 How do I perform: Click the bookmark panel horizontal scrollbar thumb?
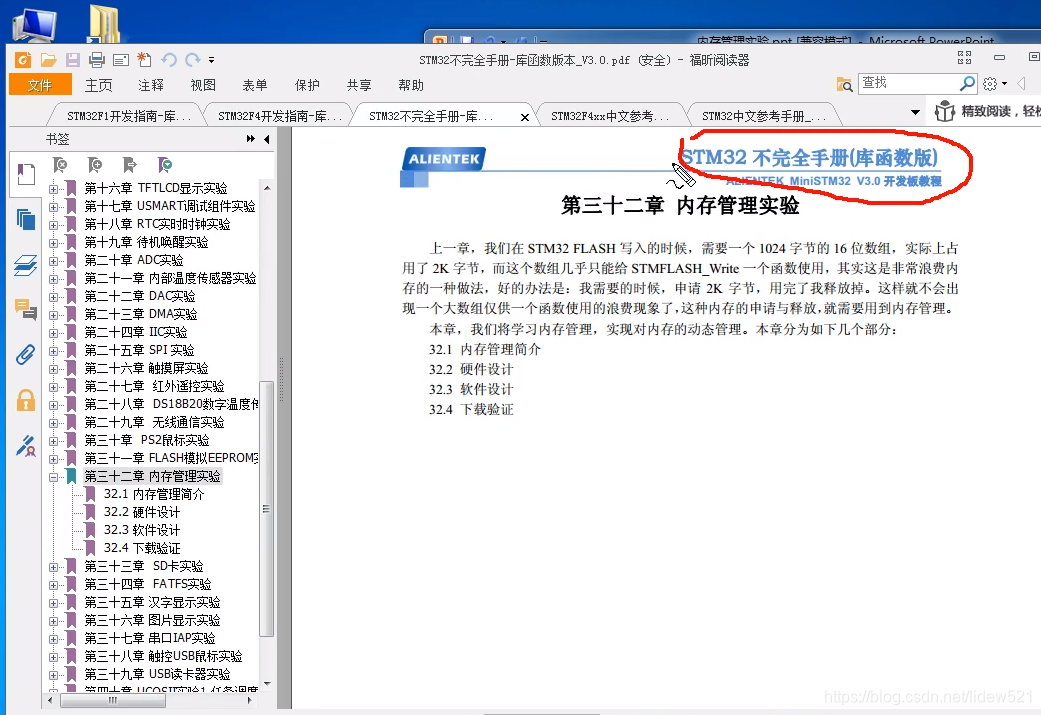pos(113,700)
